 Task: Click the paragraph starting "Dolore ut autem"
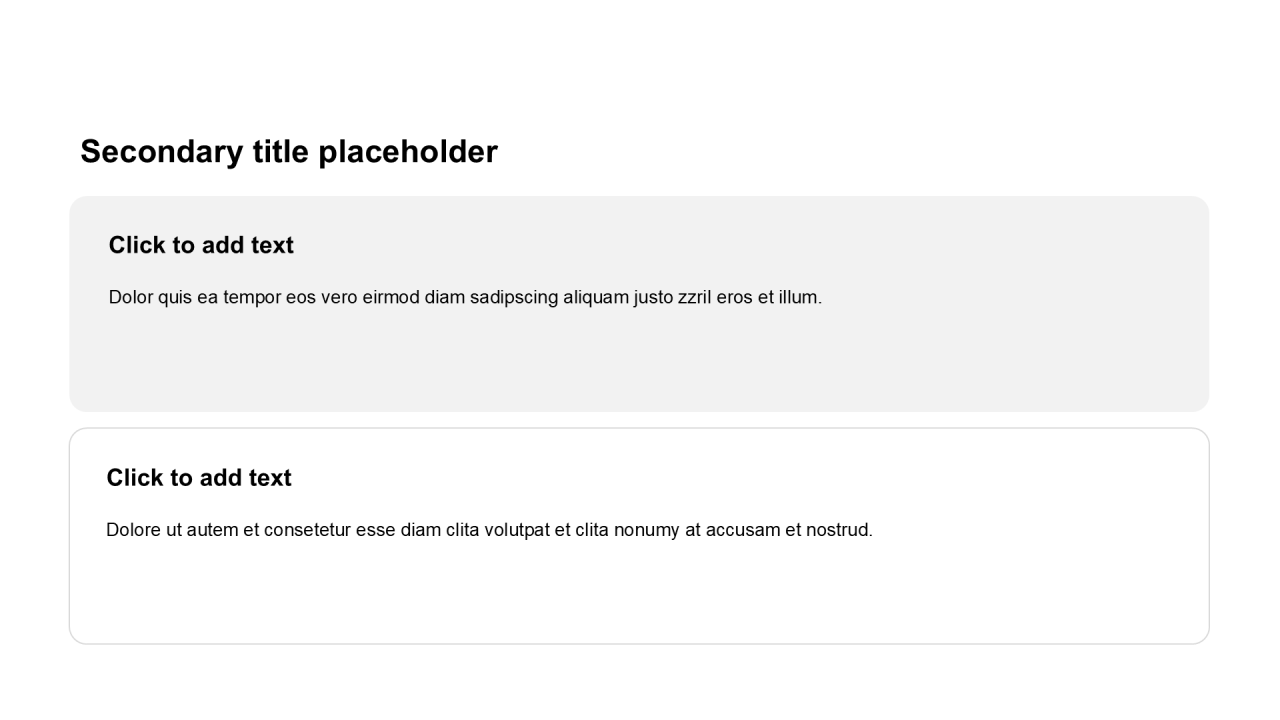tap(489, 530)
